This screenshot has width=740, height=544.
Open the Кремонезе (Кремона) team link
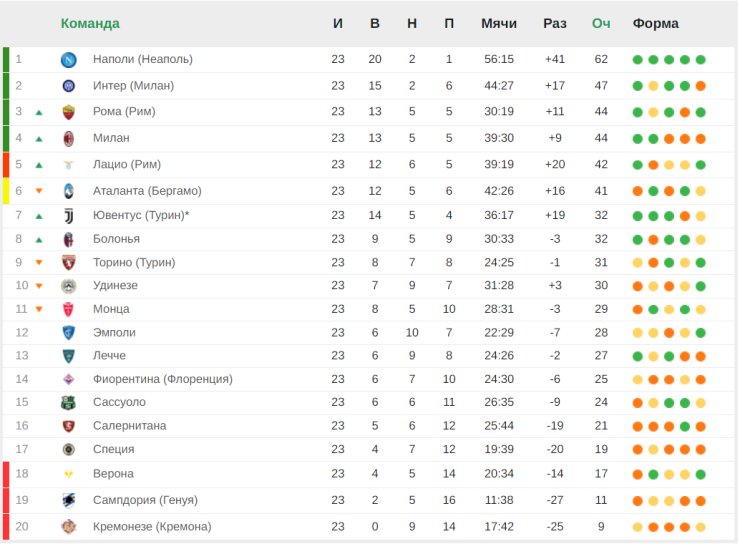152,527
